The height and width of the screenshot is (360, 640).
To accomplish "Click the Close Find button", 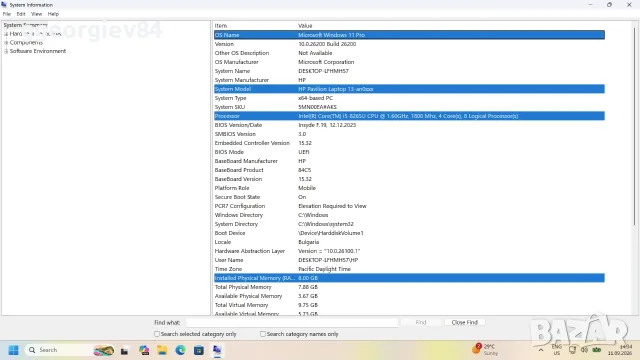I will pyautogui.click(x=464, y=322).
